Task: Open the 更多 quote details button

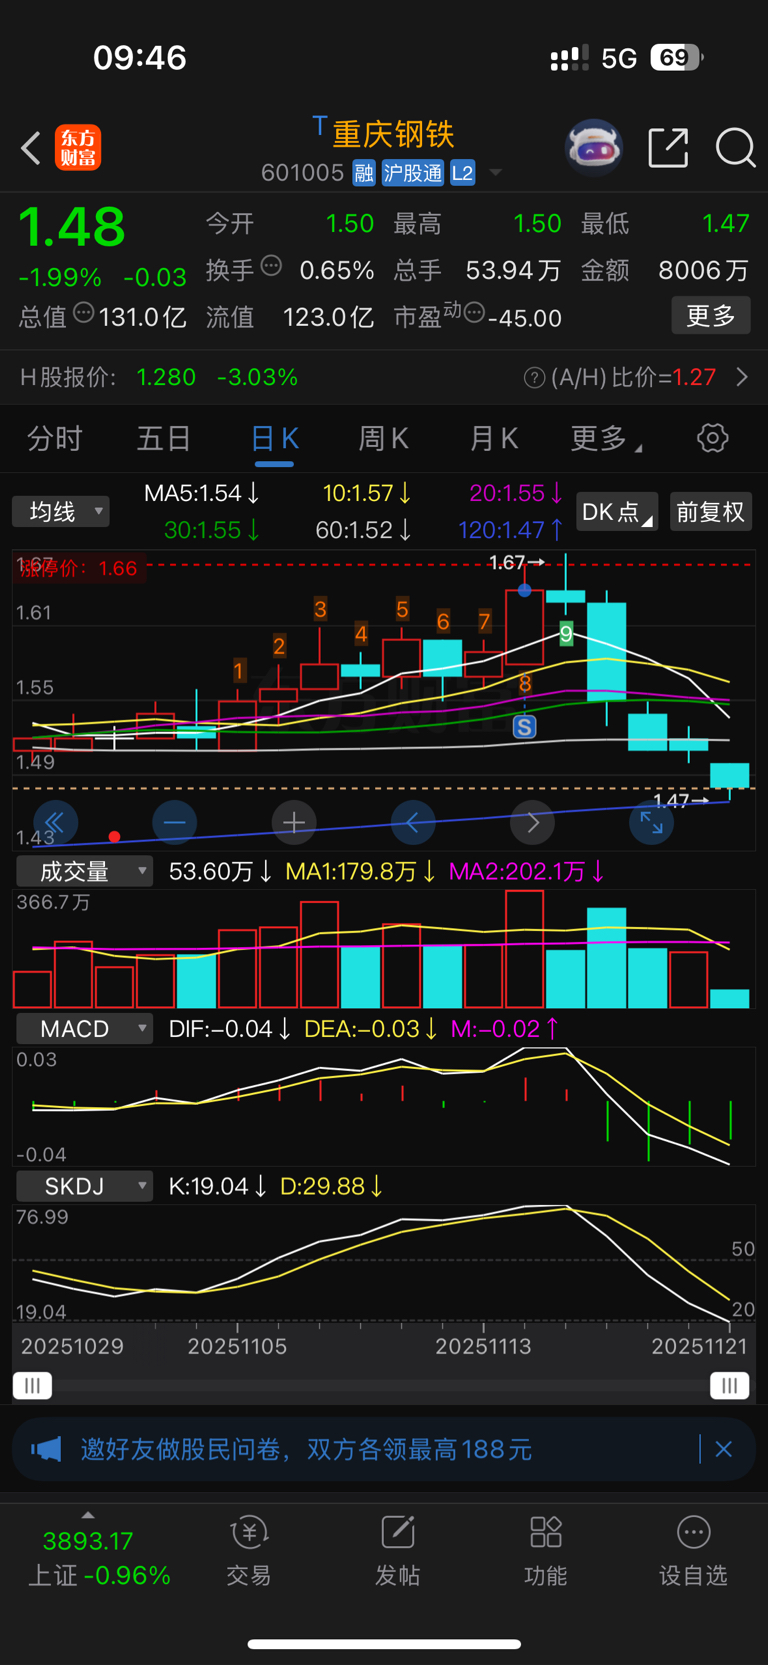Action: (711, 316)
